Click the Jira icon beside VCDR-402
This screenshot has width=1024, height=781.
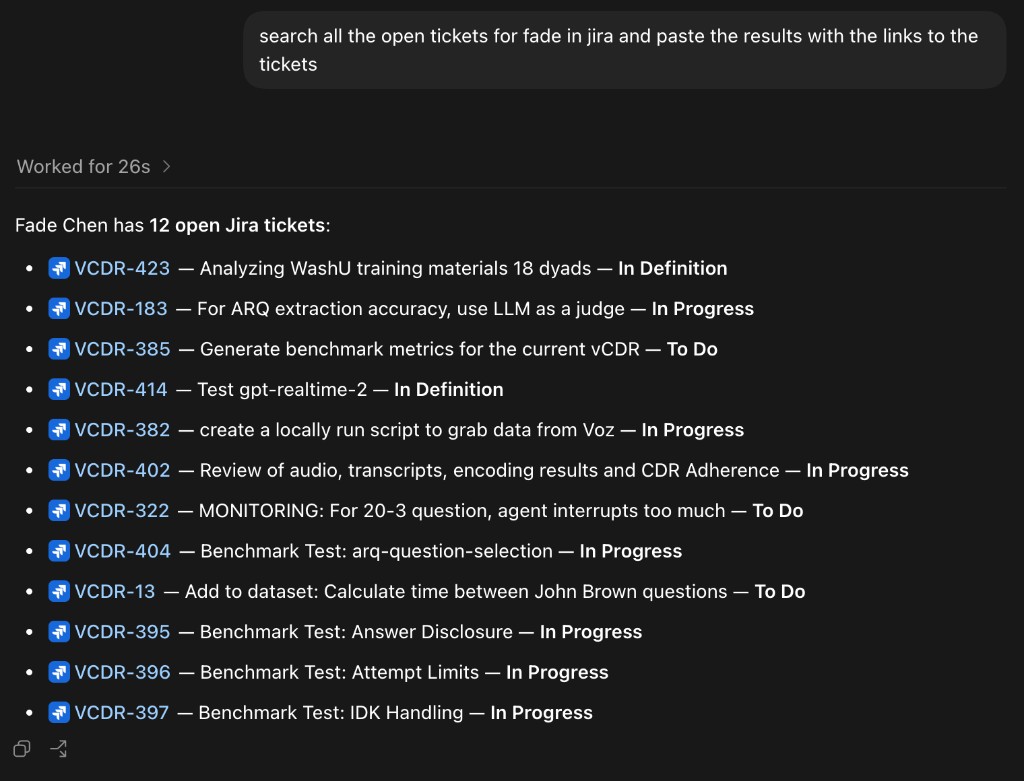point(59,471)
